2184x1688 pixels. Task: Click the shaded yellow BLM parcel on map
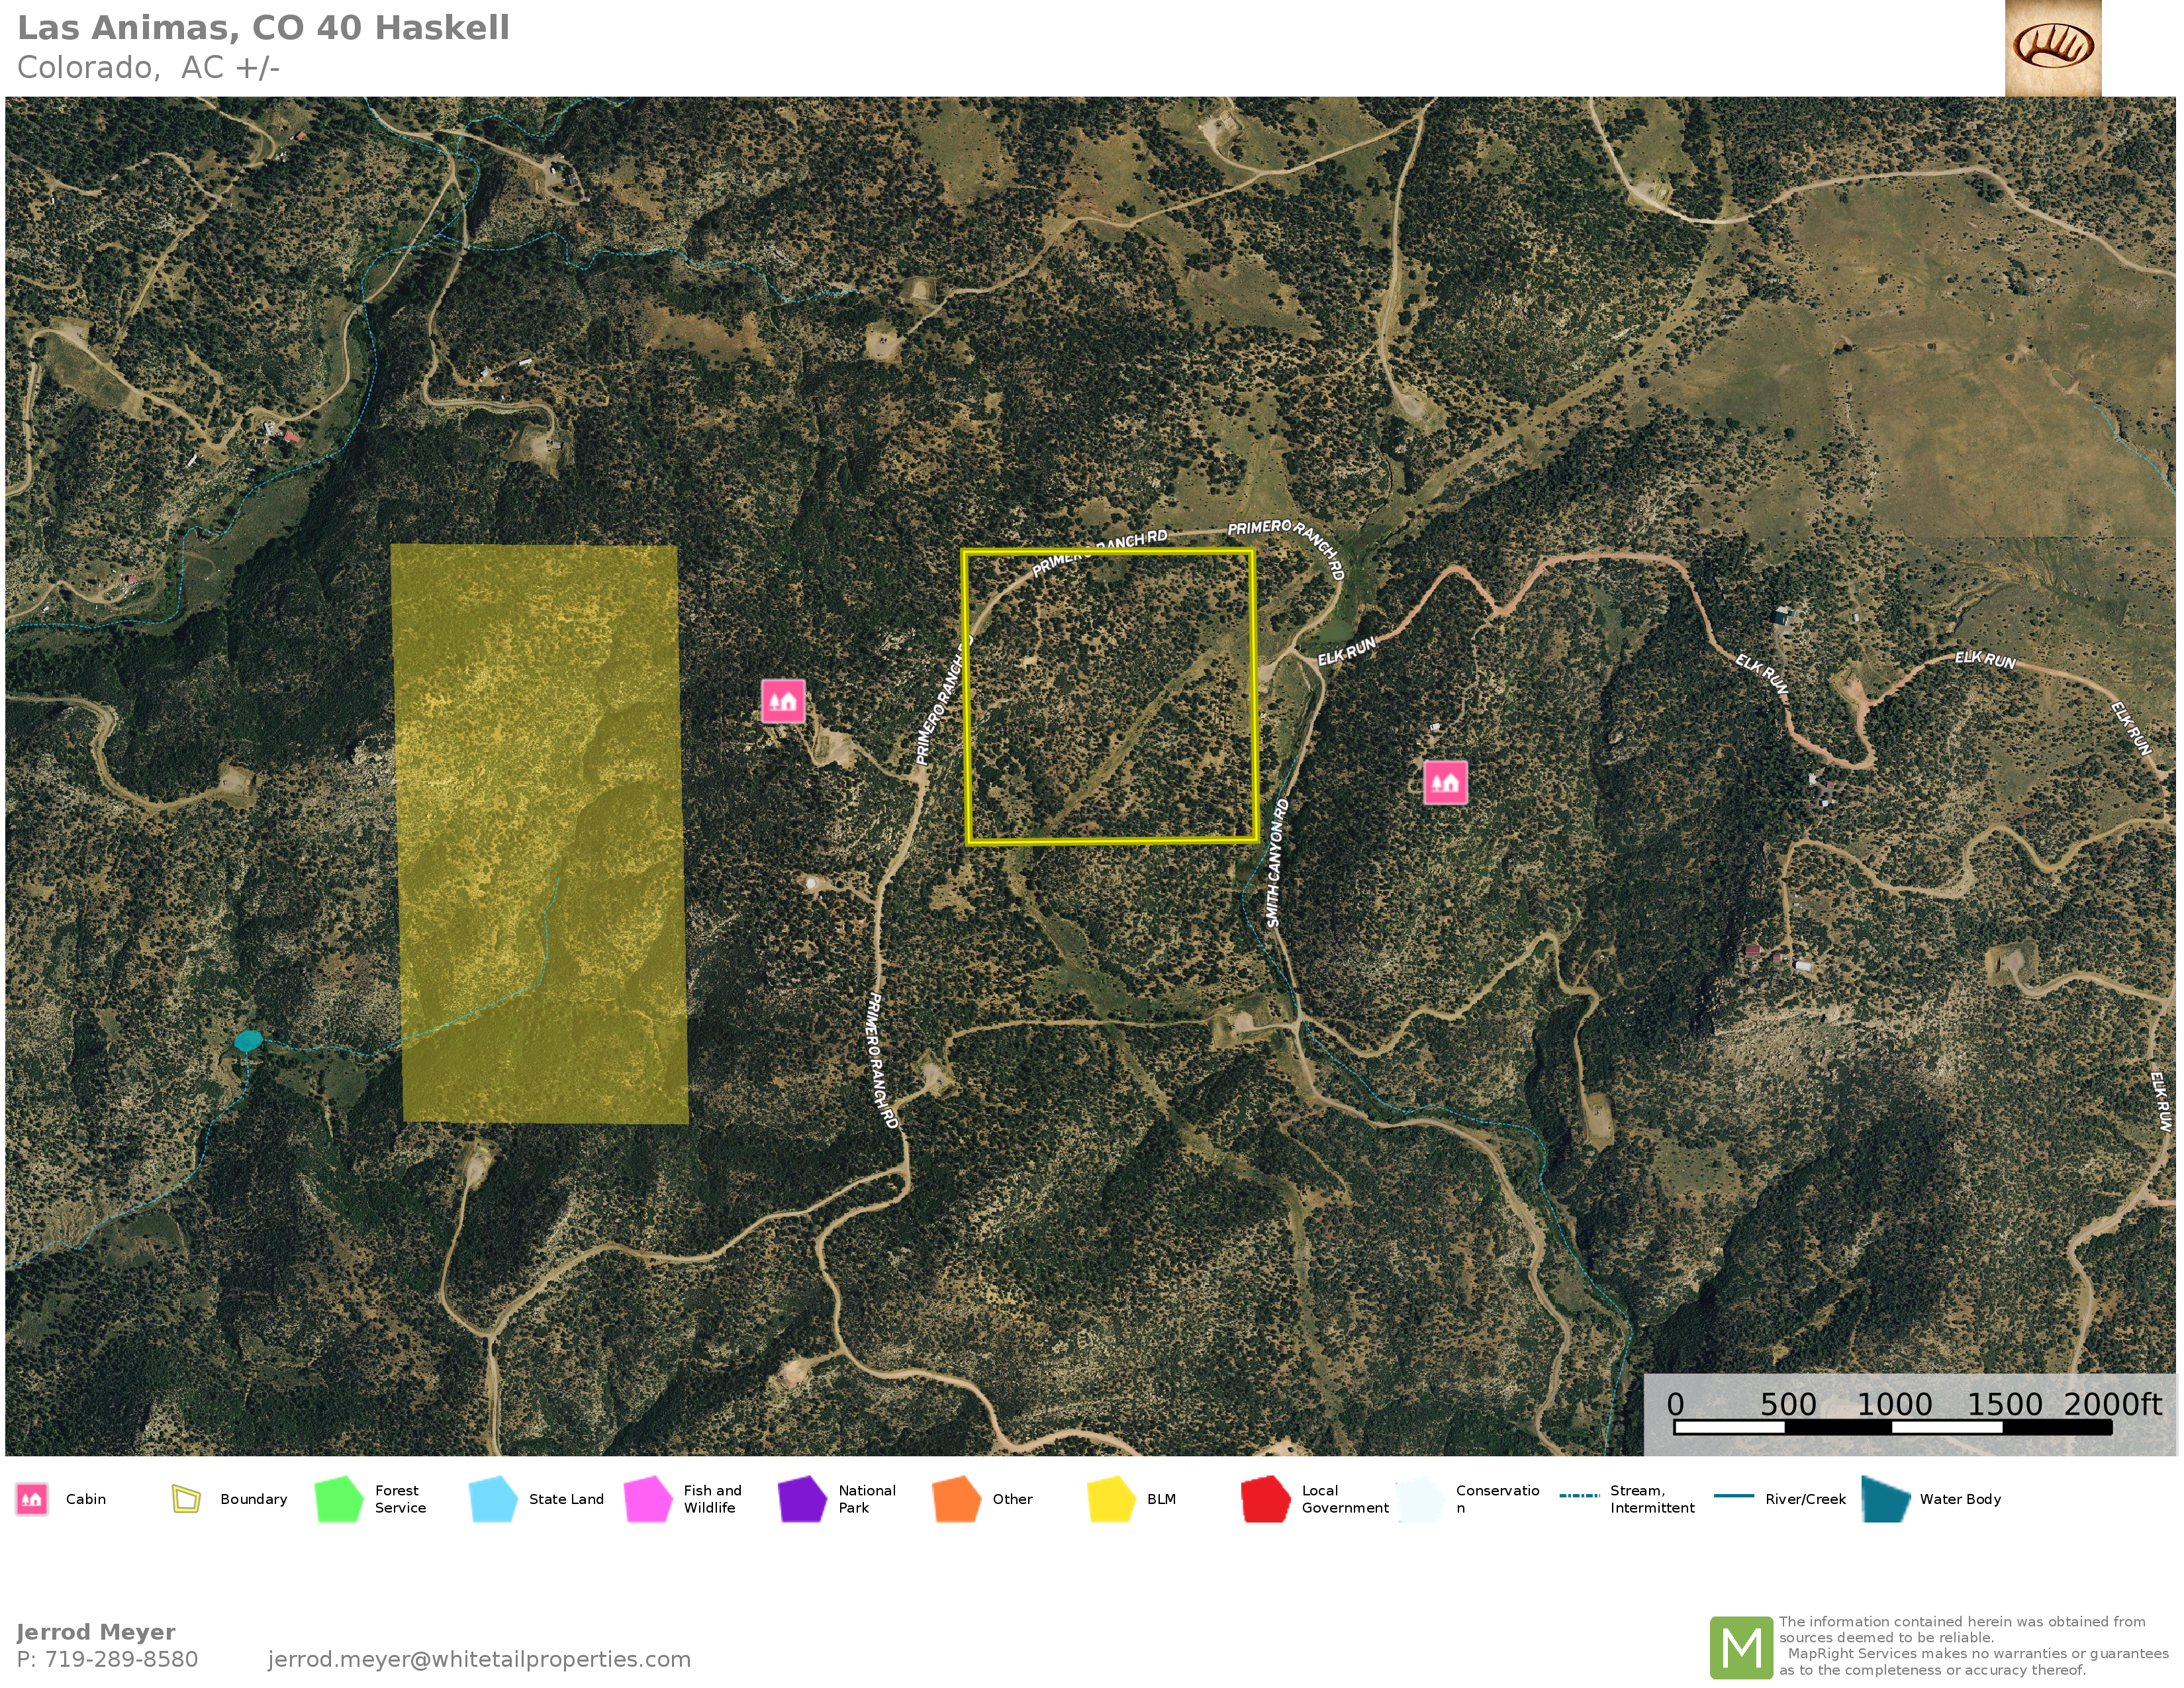[x=540, y=833]
